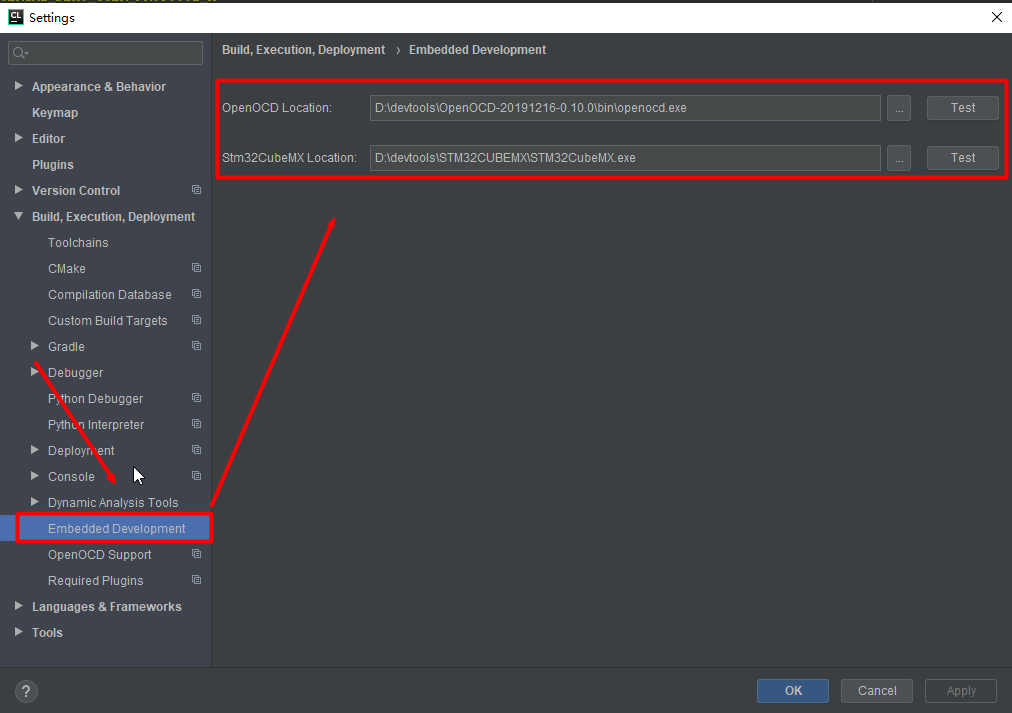Open the Plugins settings page

tap(53, 165)
